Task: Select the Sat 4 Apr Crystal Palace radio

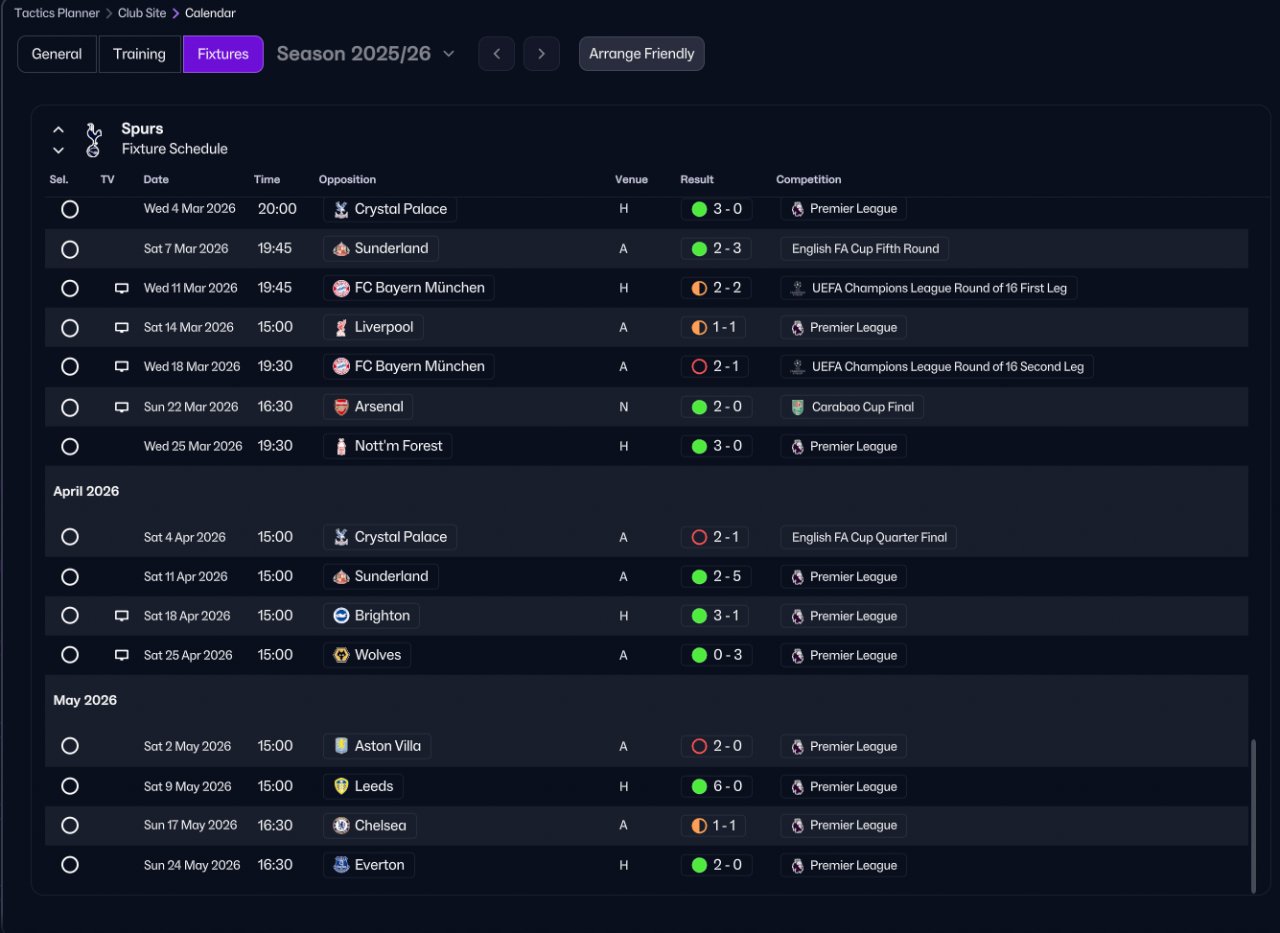Action: [70, 537]
